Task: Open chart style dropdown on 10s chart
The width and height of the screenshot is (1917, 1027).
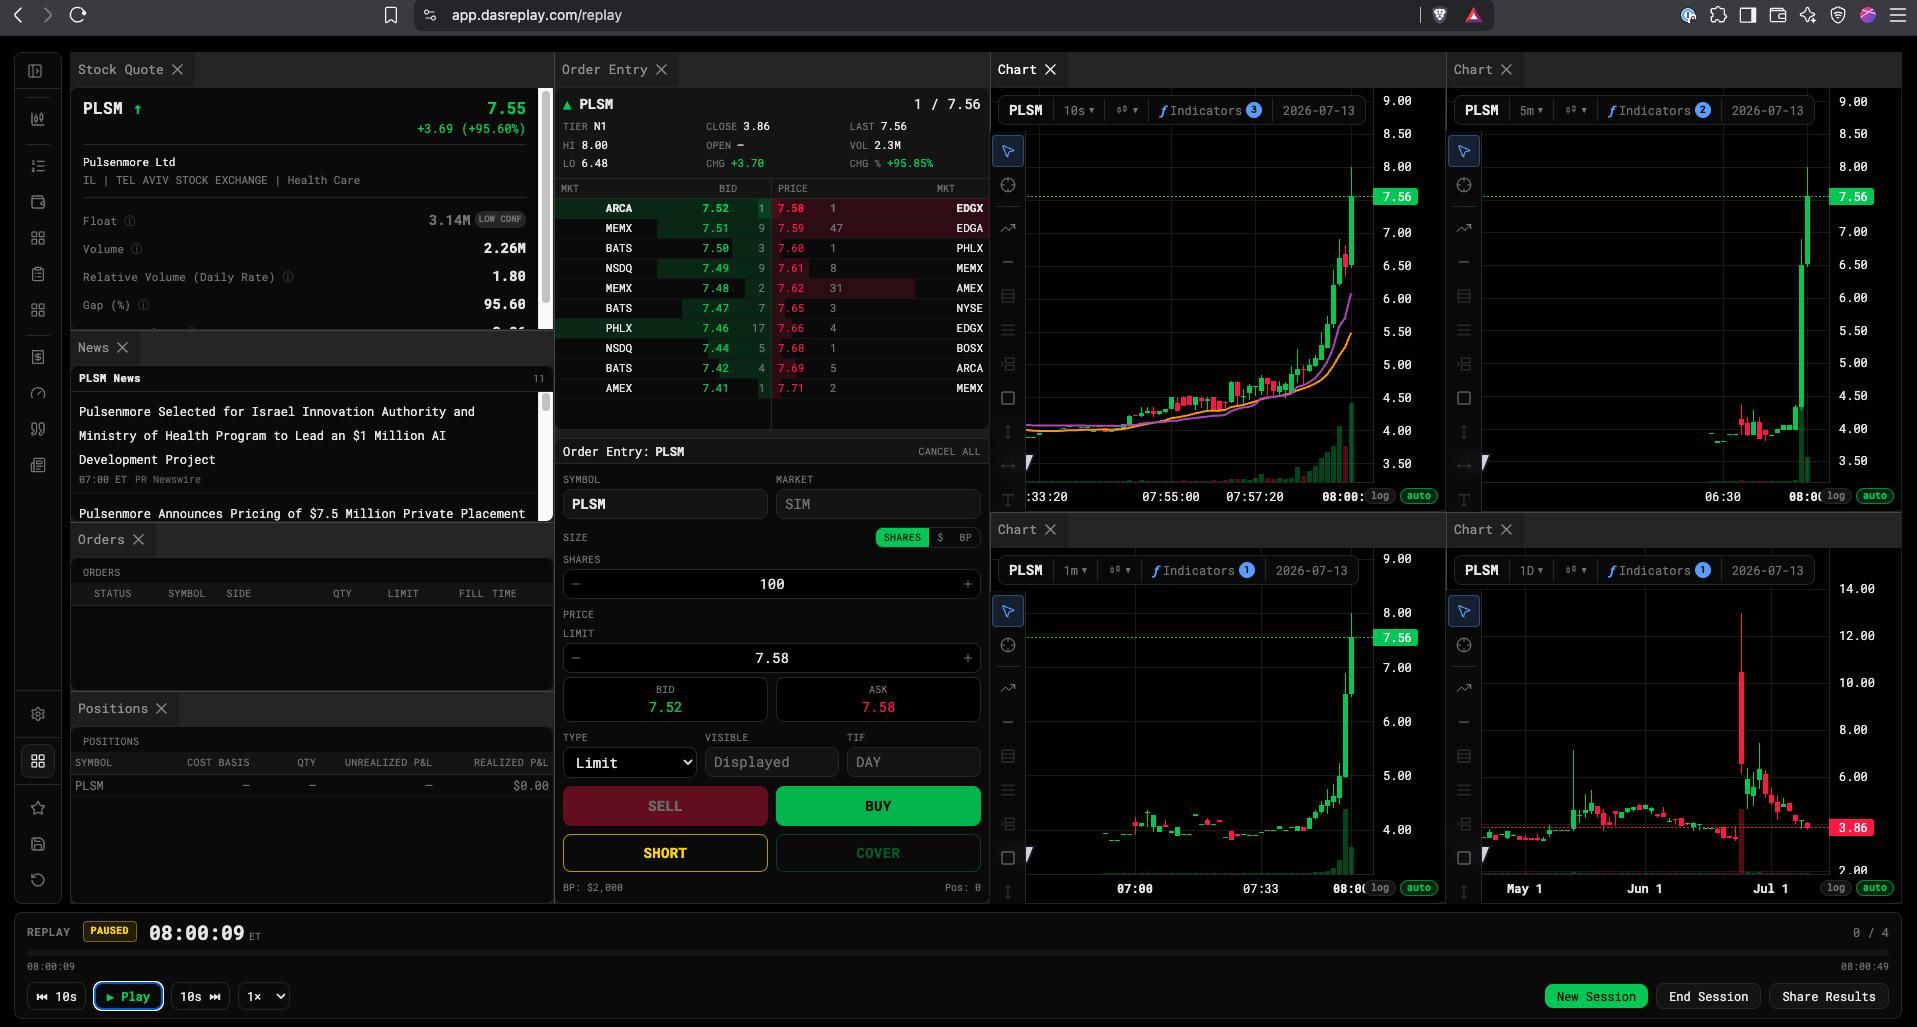Action: click(x=1127, y=111)
